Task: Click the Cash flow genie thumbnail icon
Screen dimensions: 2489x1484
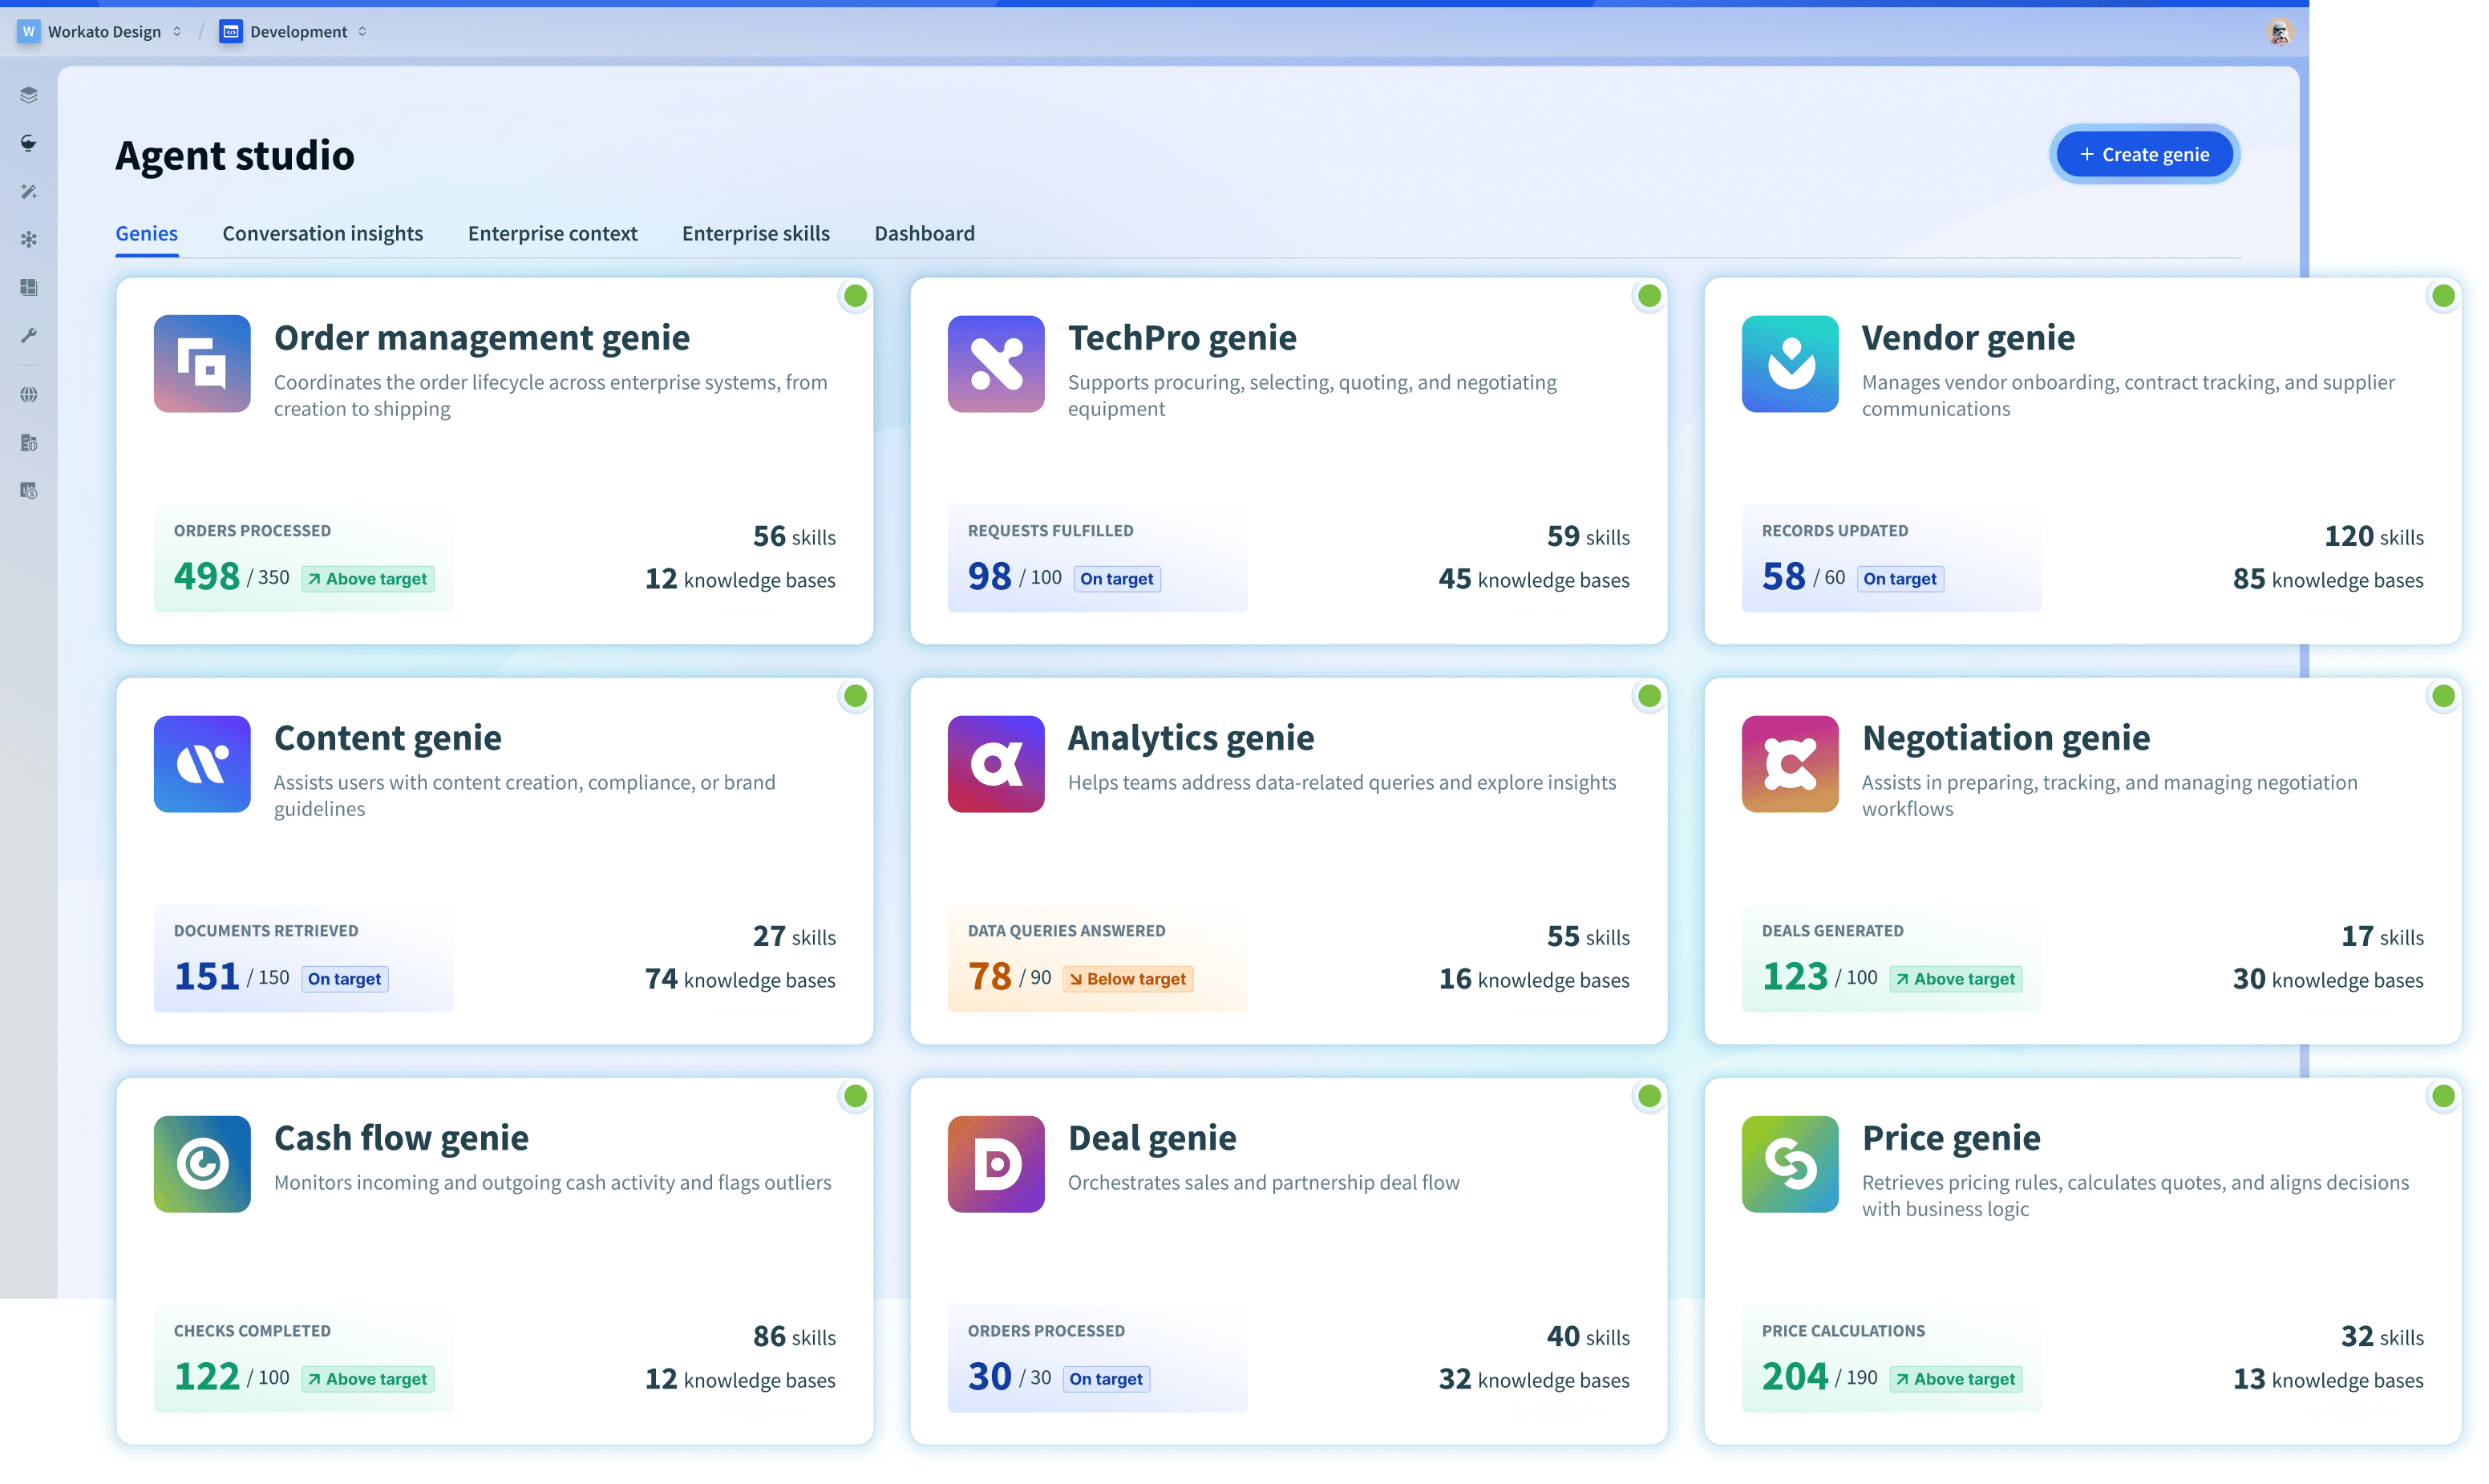Action: [x=202, y=1164]
